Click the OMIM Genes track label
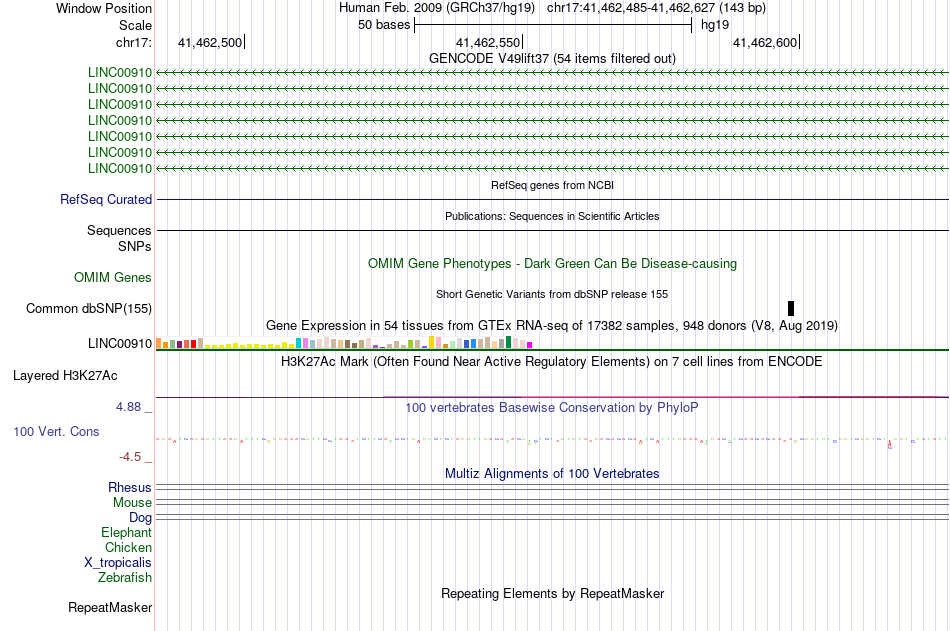The height and width of the screenshot is (631, 950). 113,278
